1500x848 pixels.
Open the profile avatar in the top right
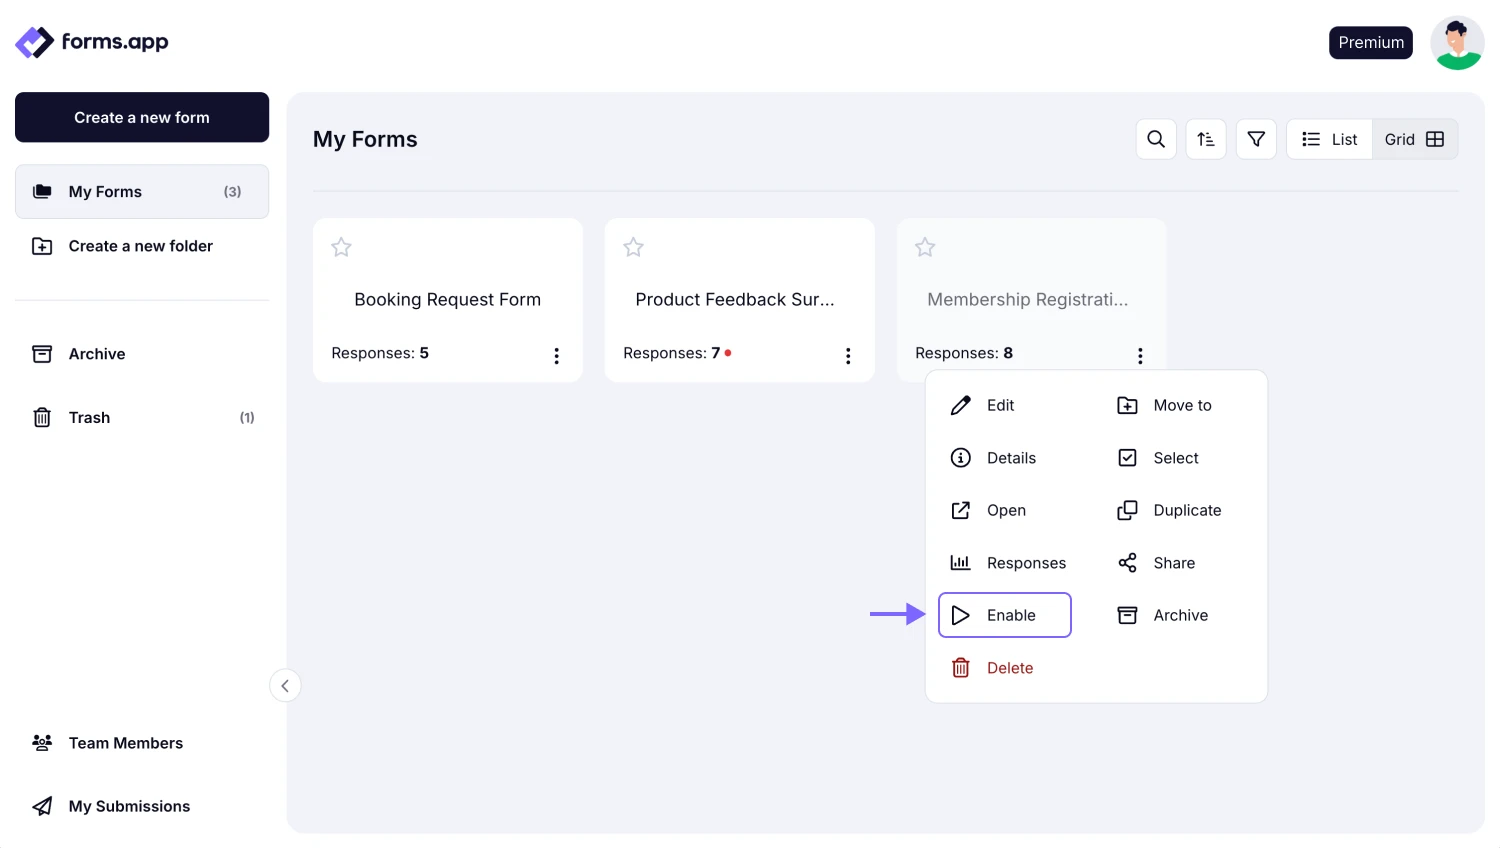(x=1457, y=42)
